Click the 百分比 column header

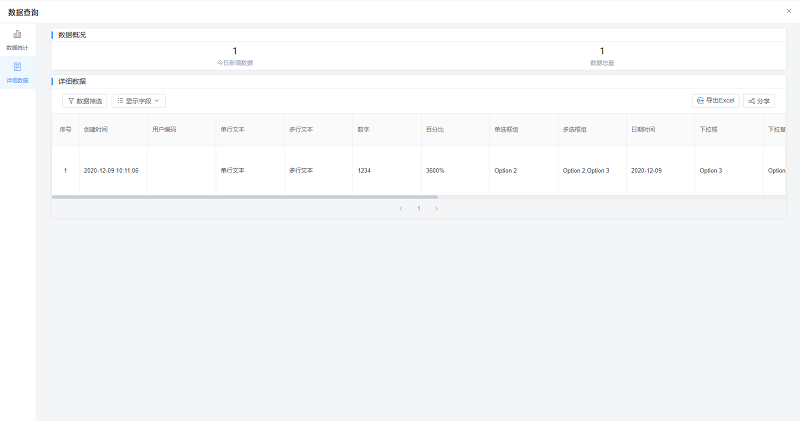click(x=435, y=130)
